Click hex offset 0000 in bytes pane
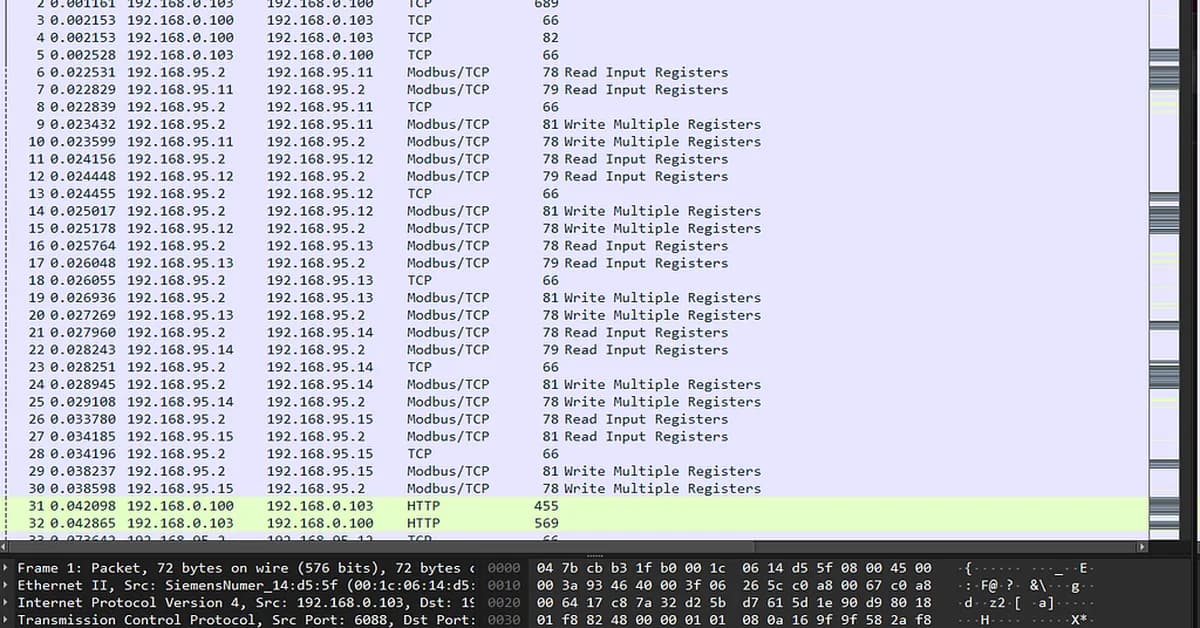1200x628 pixels. 505,567
